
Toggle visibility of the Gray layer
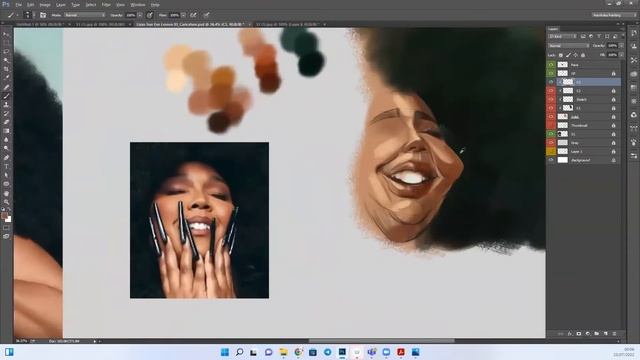(551, 142)
